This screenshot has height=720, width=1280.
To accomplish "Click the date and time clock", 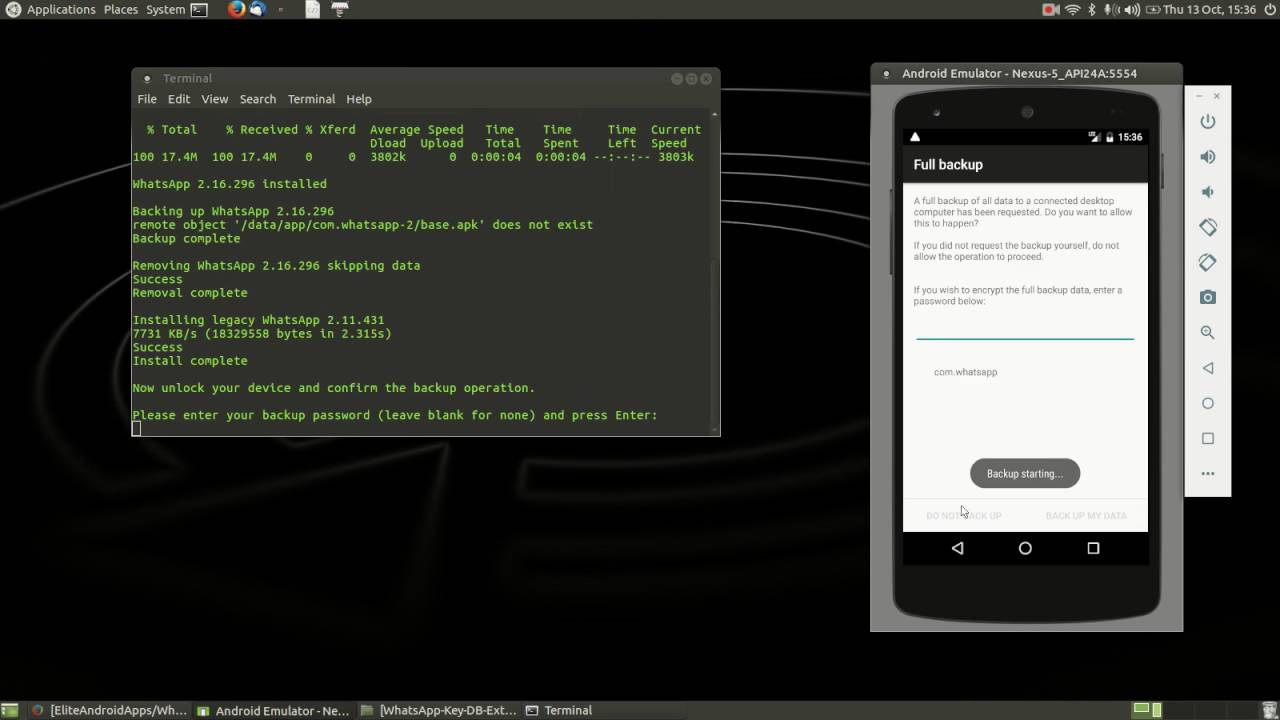I will pos(1209,9).
